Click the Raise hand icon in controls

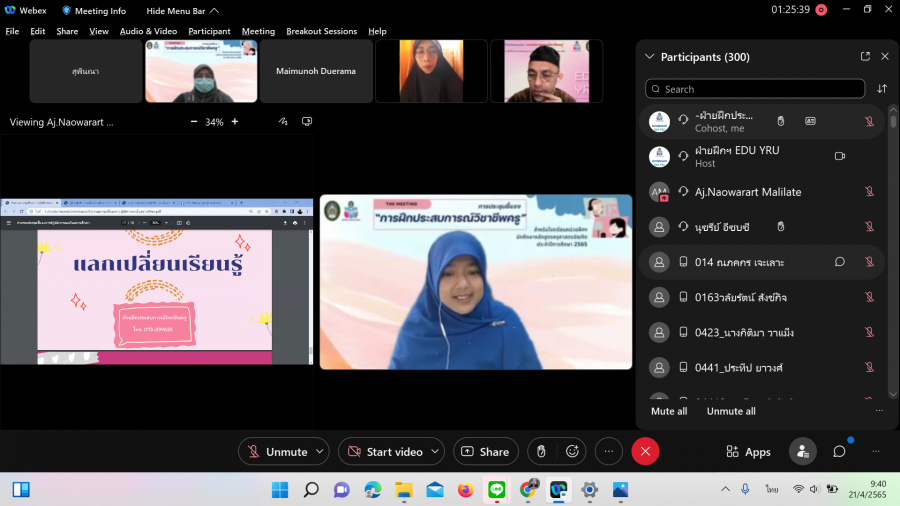coord(541,452)
